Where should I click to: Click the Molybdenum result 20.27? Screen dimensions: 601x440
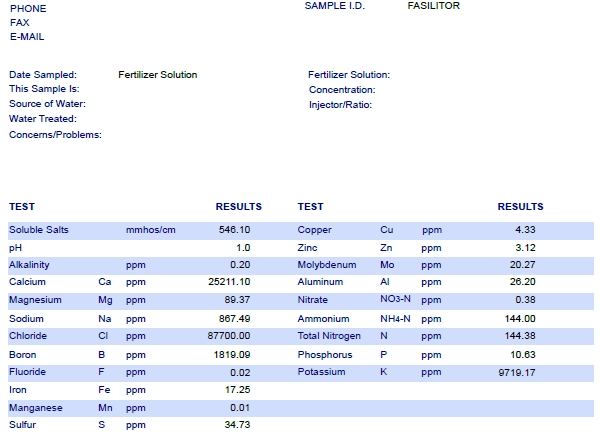(x=523, y=265)
